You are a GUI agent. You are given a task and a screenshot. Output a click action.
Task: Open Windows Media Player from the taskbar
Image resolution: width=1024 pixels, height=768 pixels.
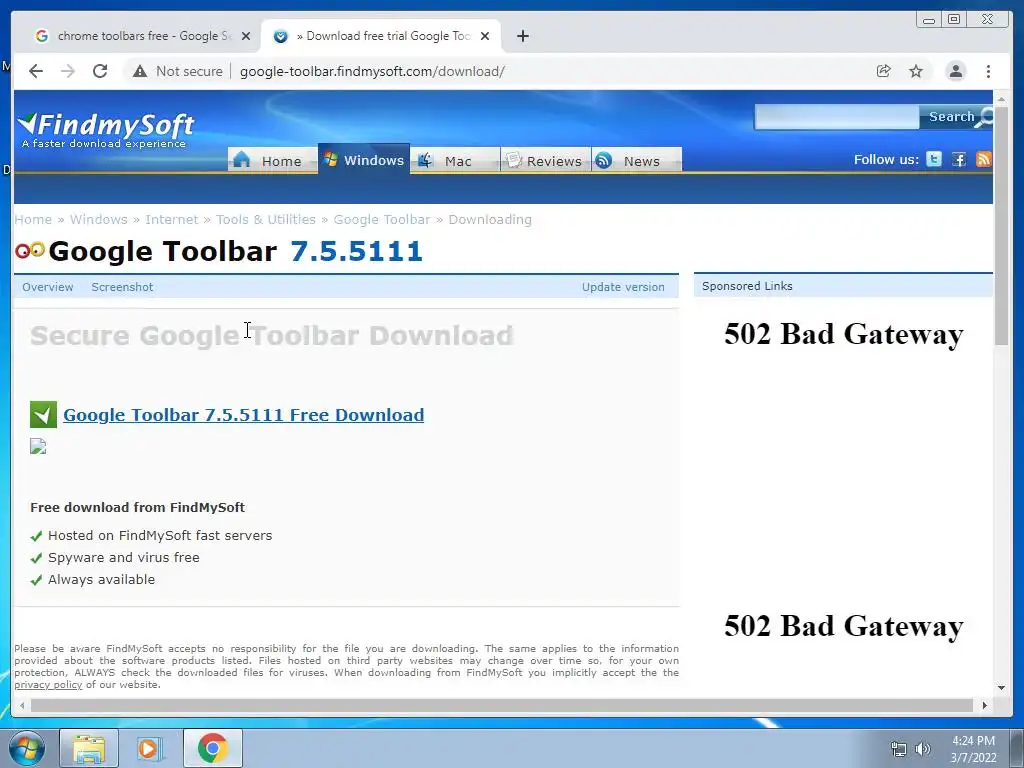click(x=150, y=748)
